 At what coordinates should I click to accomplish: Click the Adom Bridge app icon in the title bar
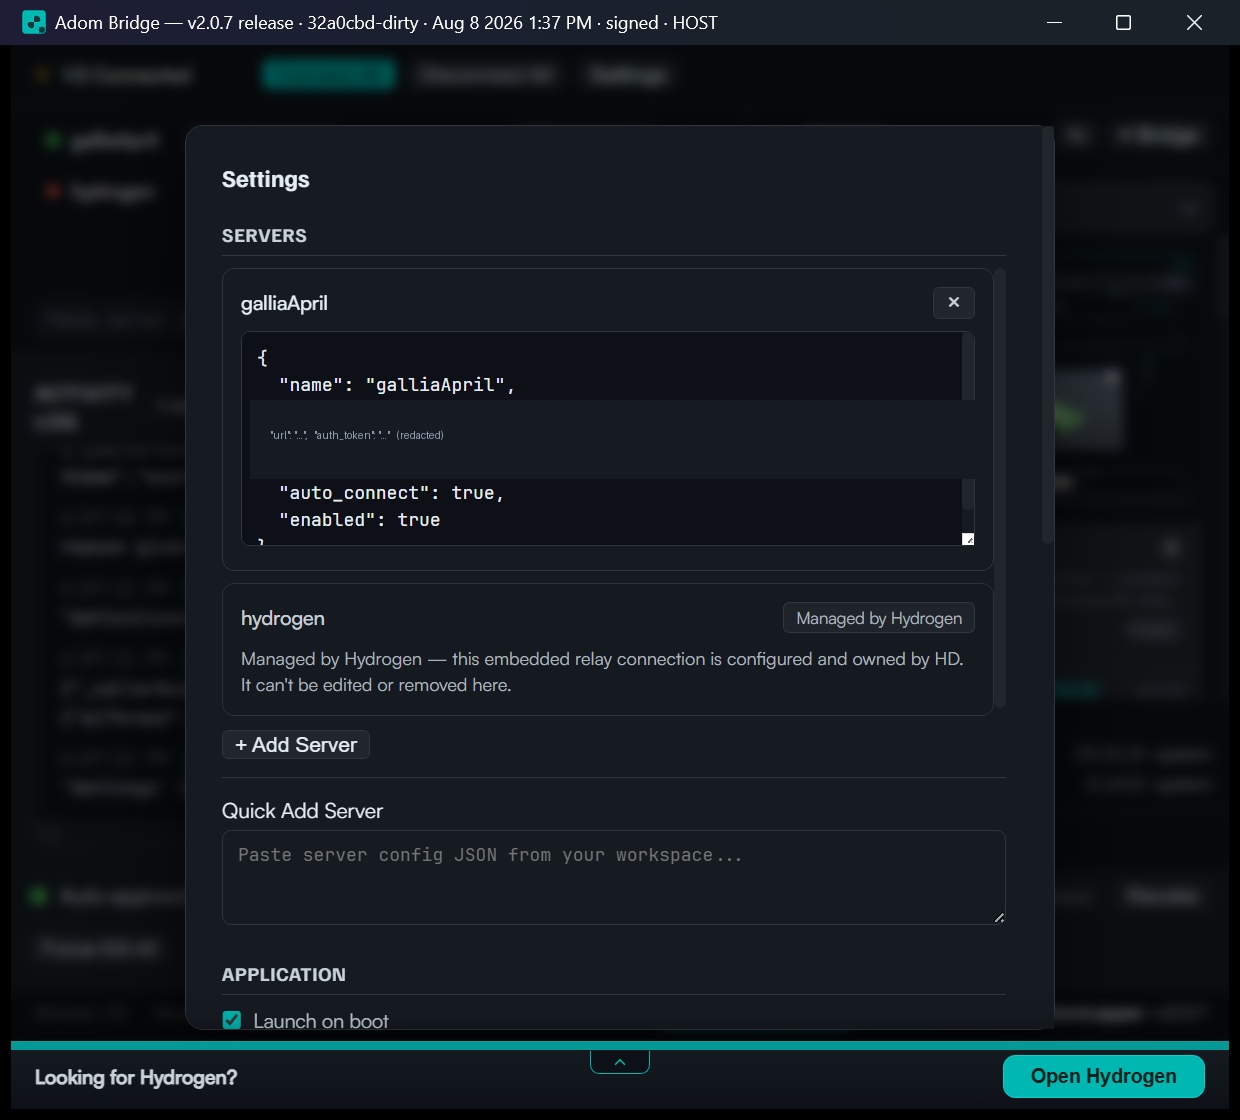tap(34, 22)
